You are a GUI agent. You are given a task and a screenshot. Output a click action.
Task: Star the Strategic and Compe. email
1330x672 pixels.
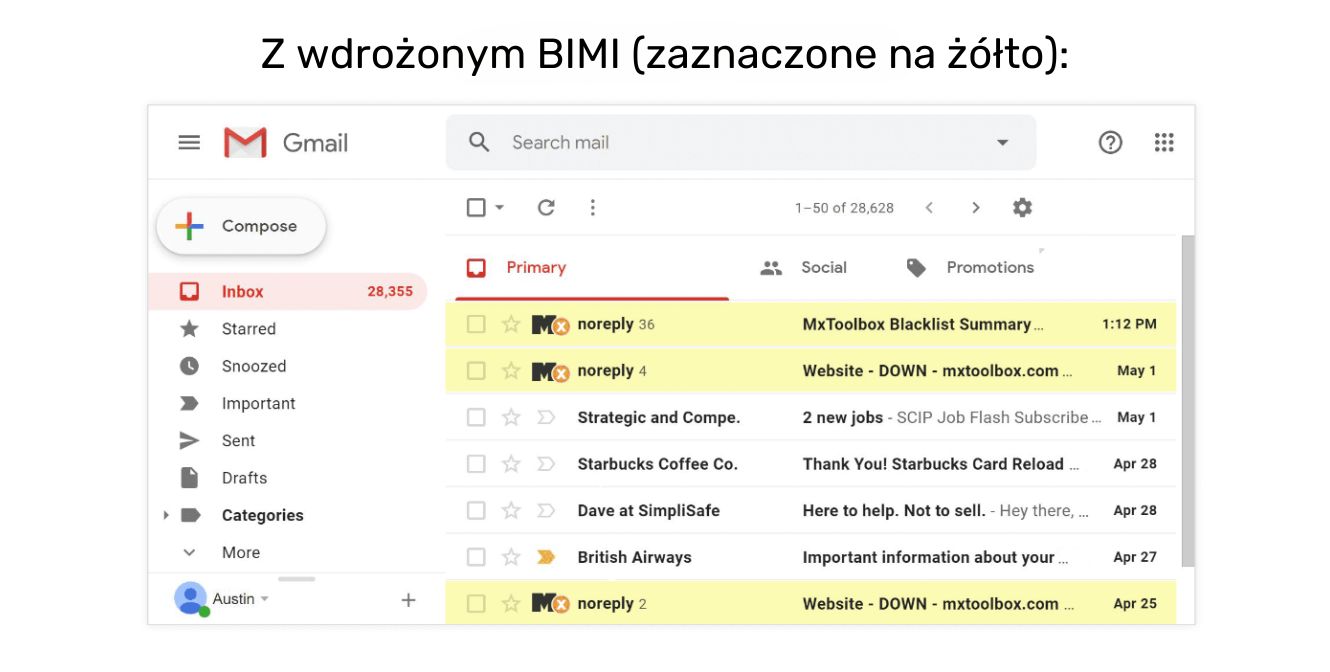click(511, 417)
